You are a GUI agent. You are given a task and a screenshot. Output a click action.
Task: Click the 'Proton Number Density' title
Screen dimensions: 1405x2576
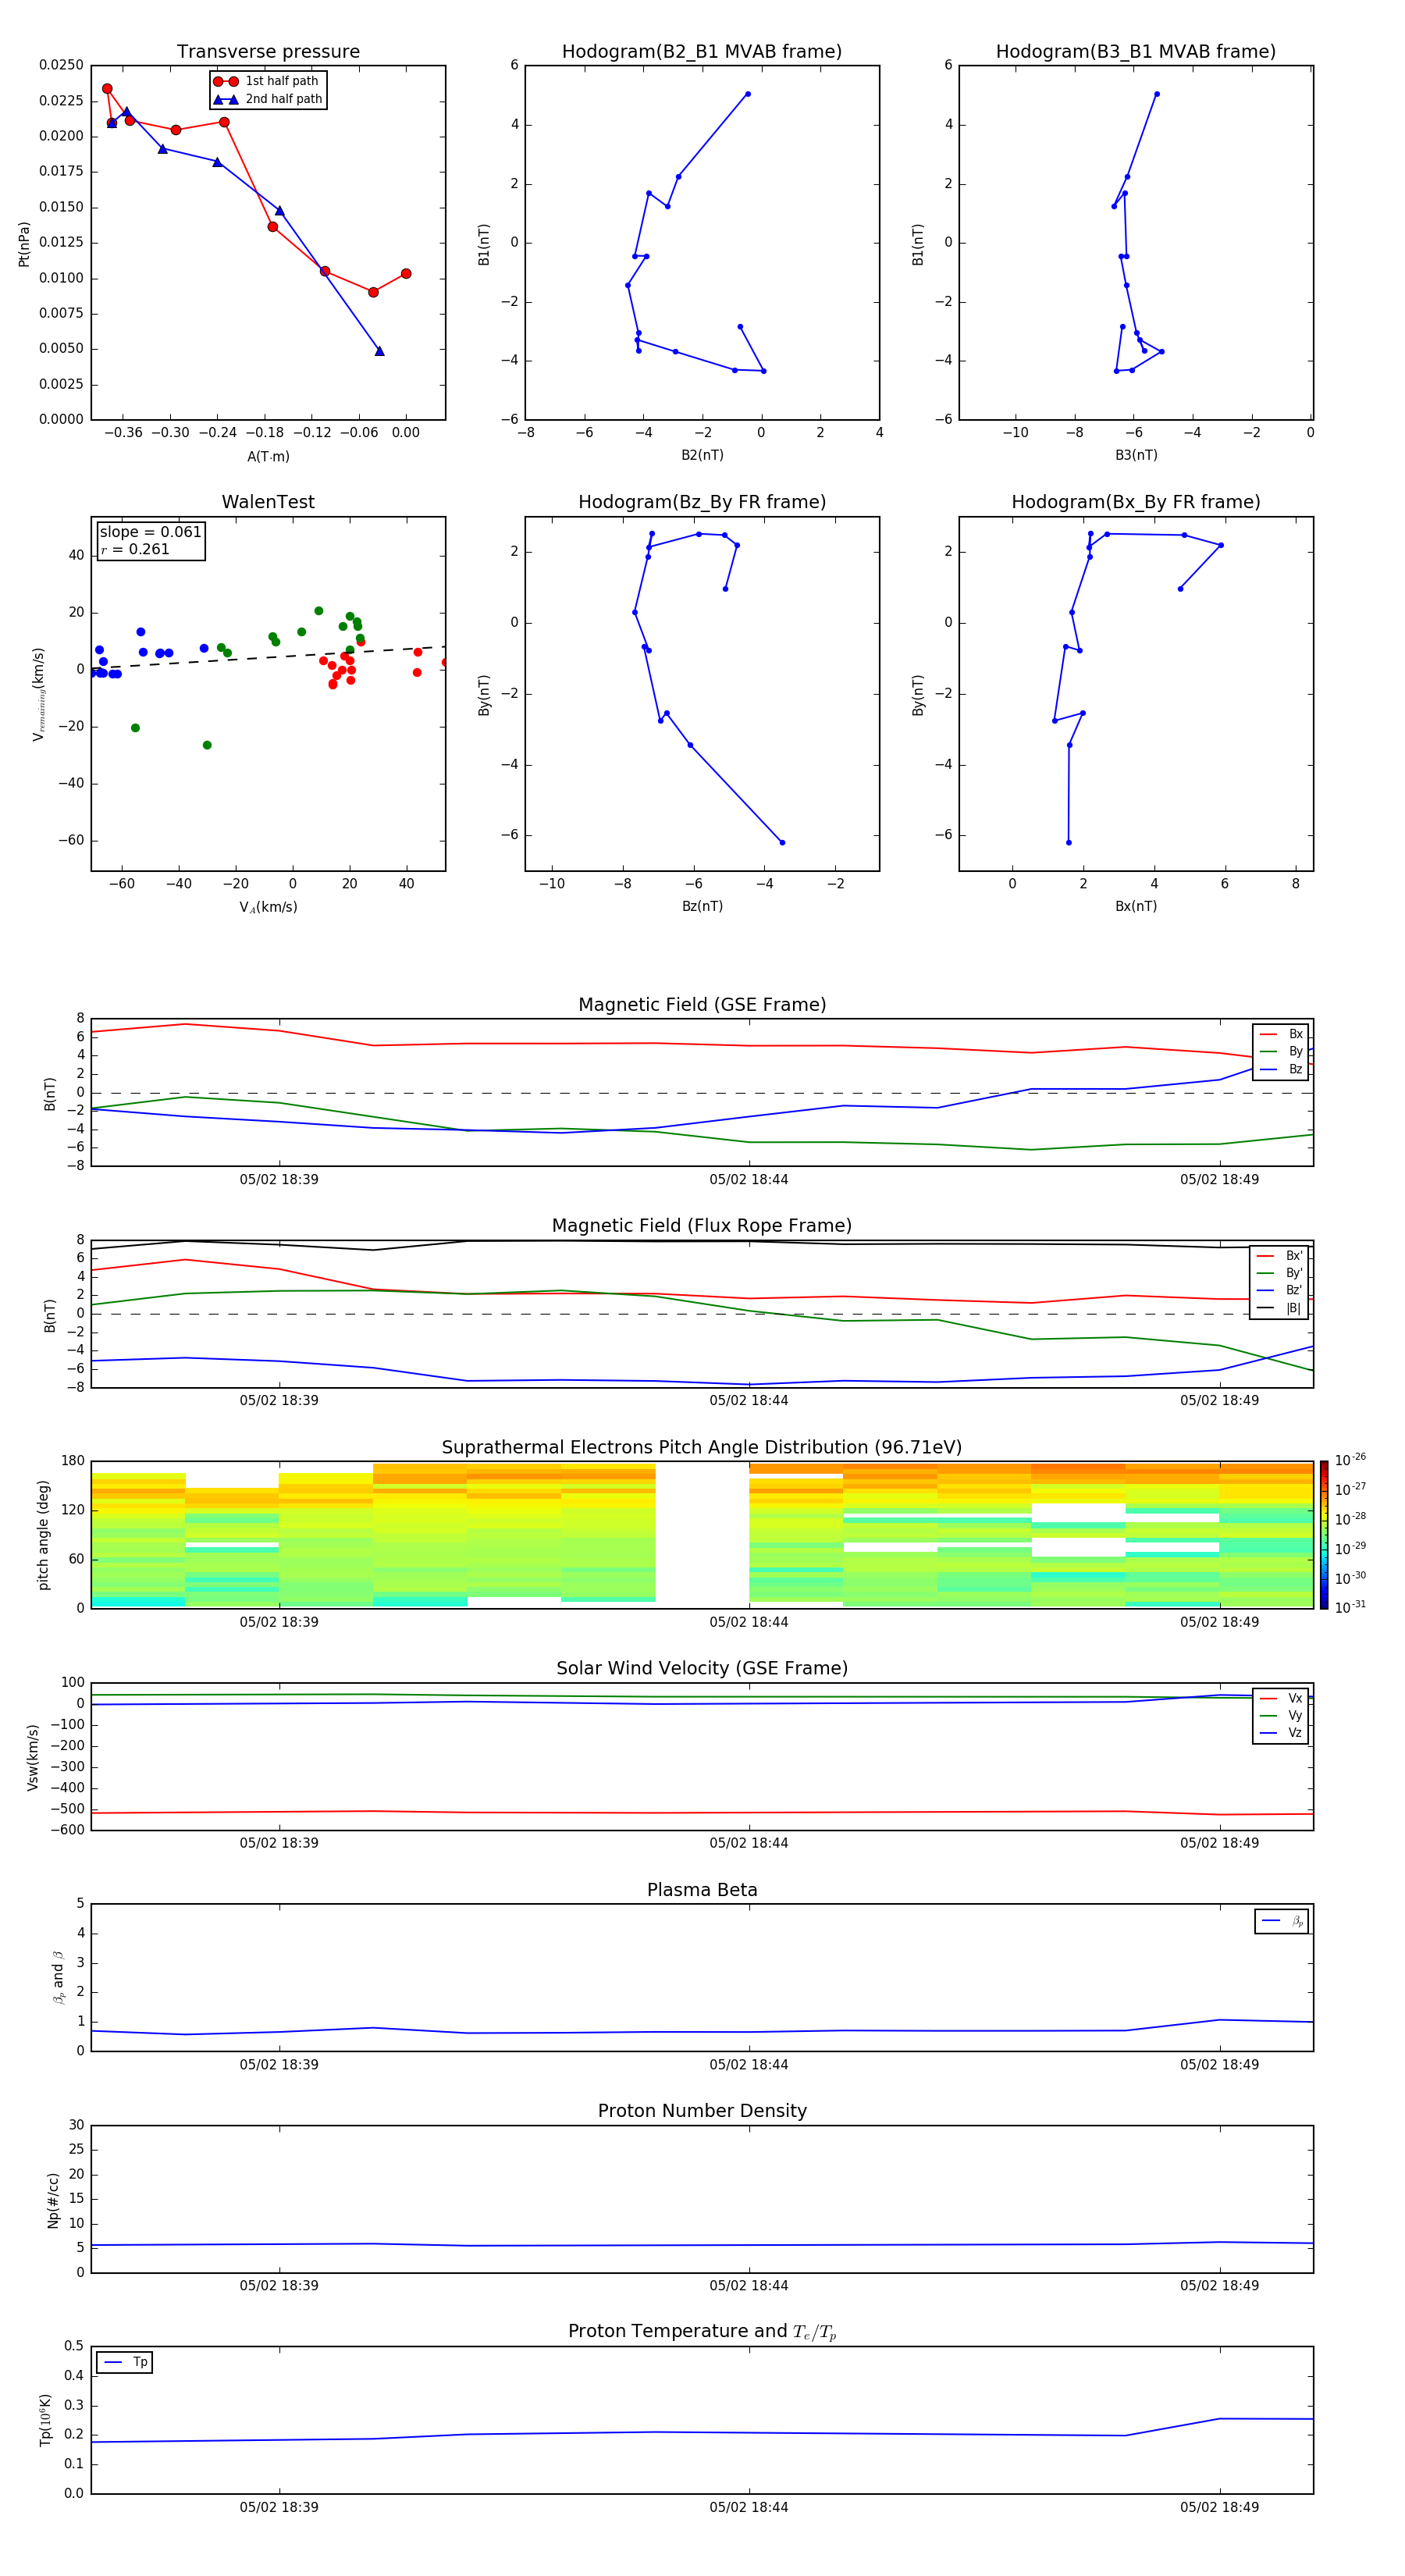[702, 2111]
